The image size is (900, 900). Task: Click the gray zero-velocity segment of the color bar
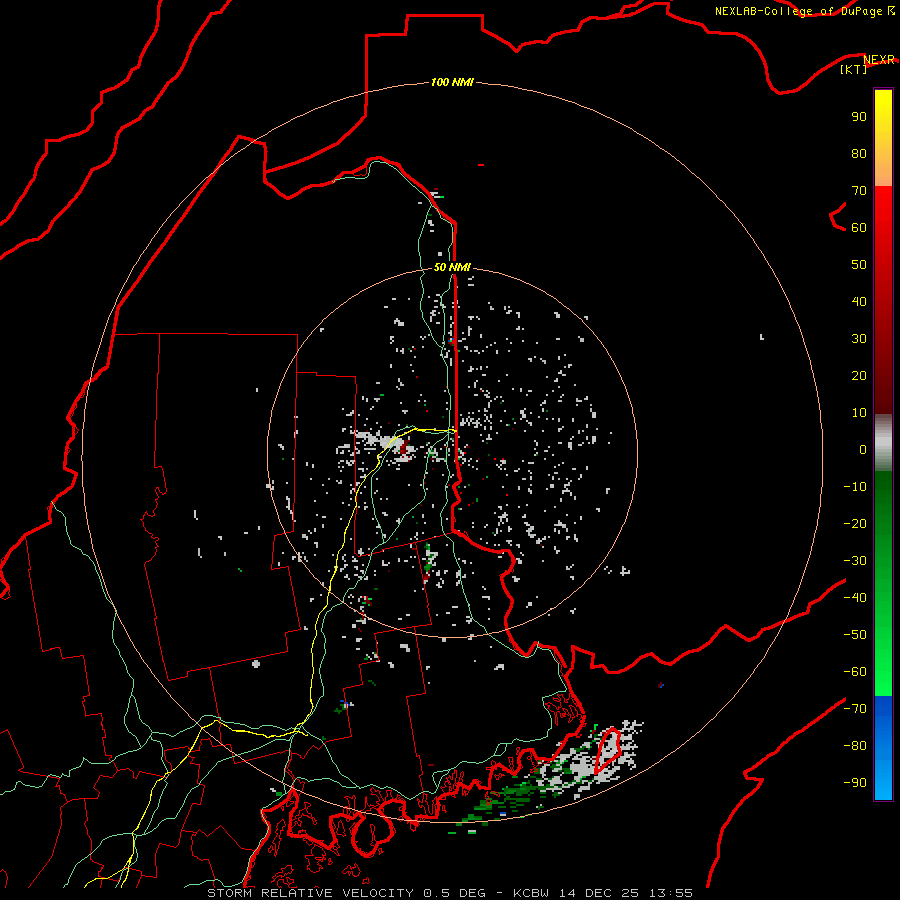click(x=883, y=443)
